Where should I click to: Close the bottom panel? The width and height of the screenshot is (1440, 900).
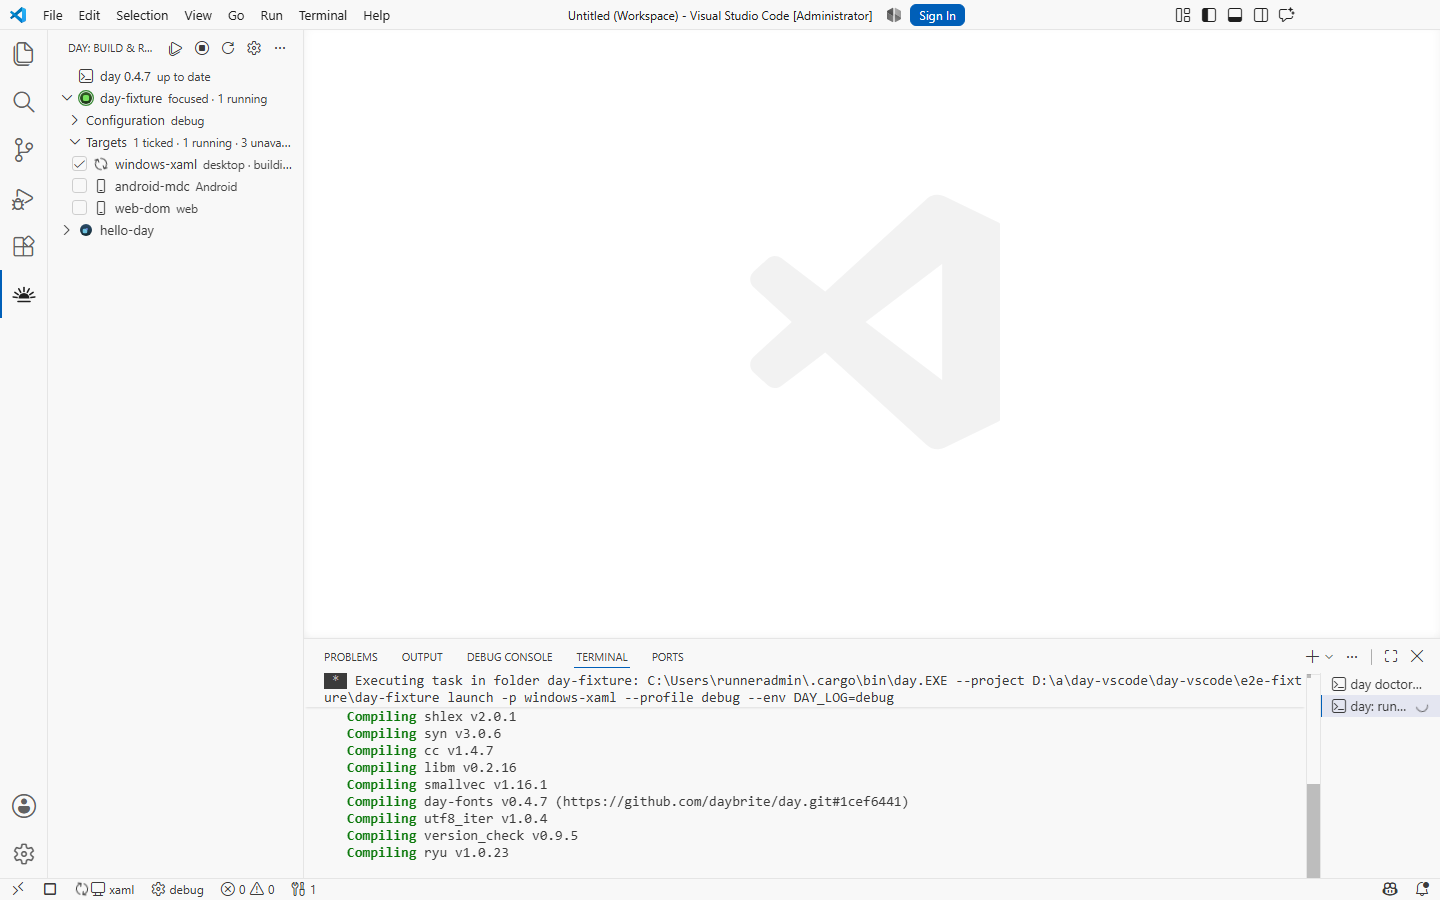(x=1417, y=656)
